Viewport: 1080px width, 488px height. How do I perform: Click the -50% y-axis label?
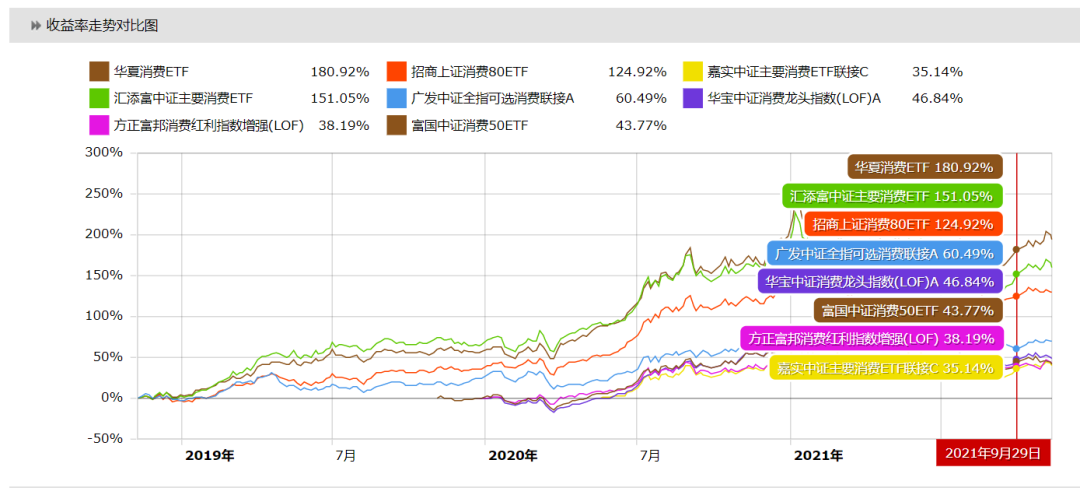coord(105,439)
